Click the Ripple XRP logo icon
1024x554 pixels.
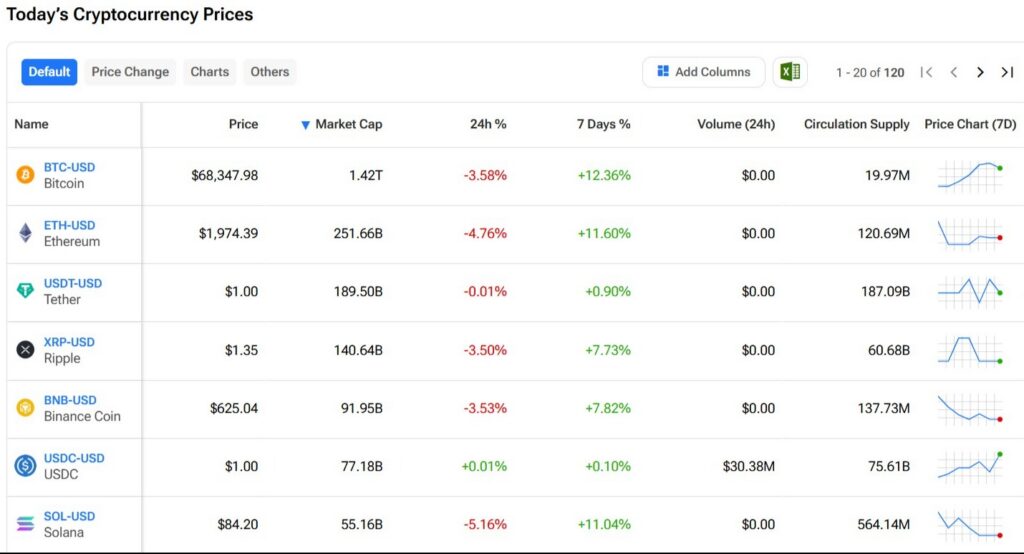pos(25,350)
